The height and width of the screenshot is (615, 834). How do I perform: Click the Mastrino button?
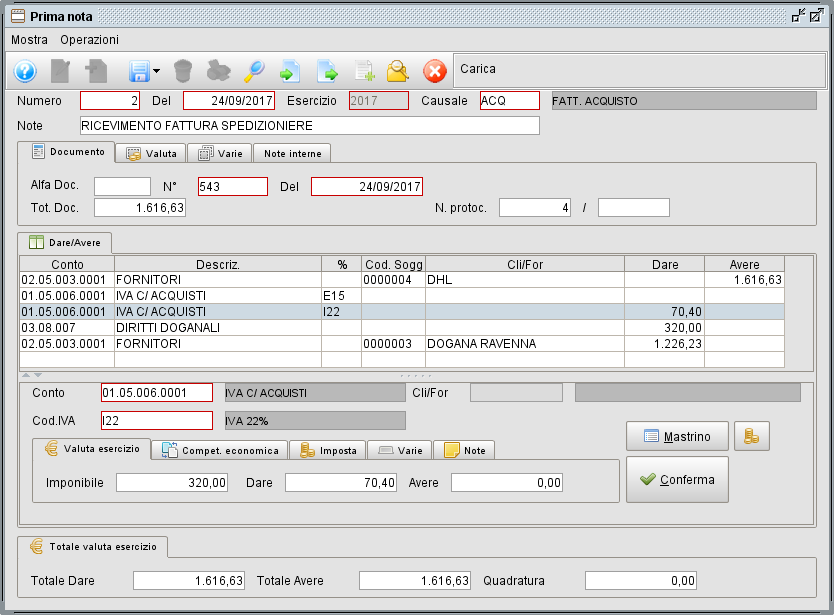(677, 436)
